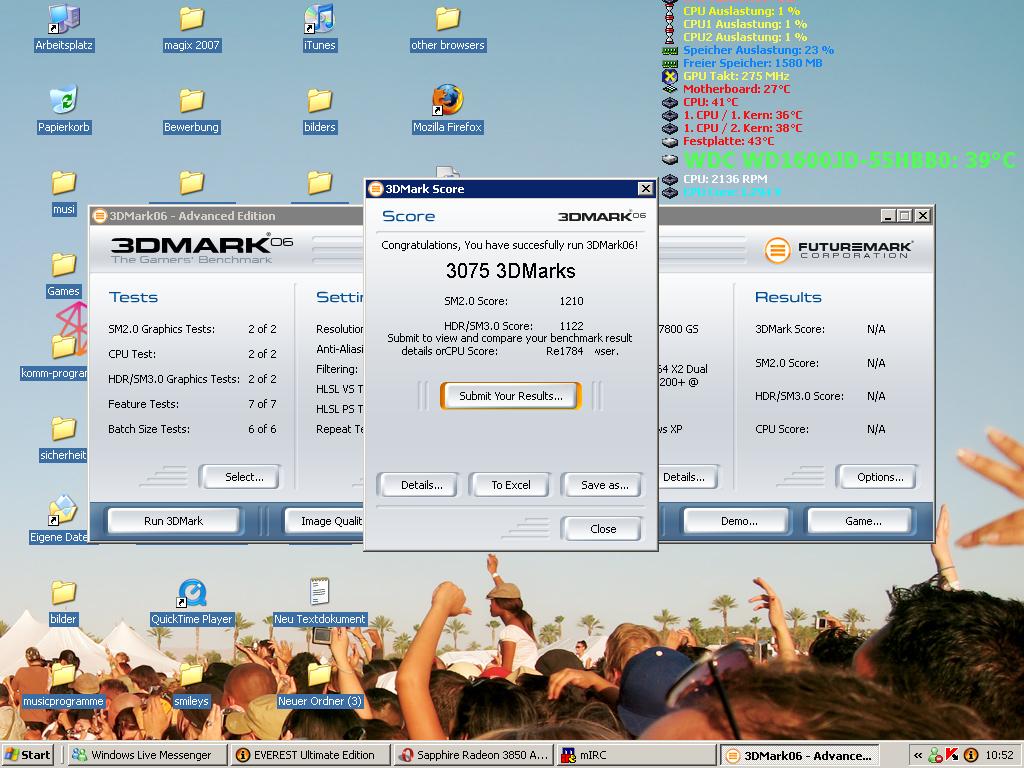Viewport: 1024px width, 768px height.
Task: Click CPU Test 2 of 2 row
Action: pyautogui.click(x=193, y=354)
